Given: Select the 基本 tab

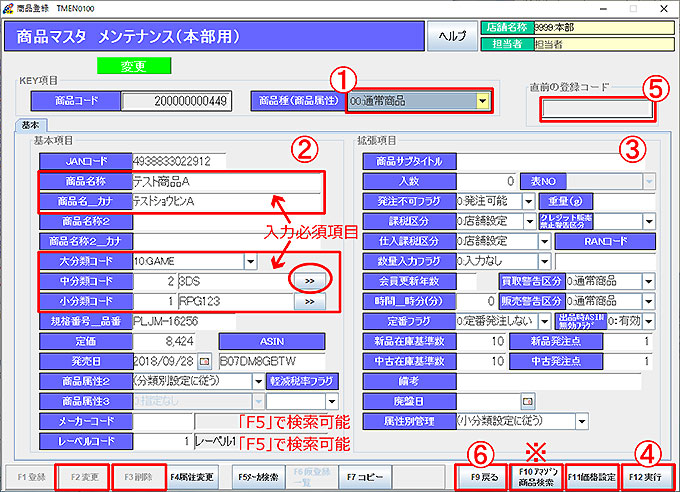Looking at the screenshot, I should (31, 125).
